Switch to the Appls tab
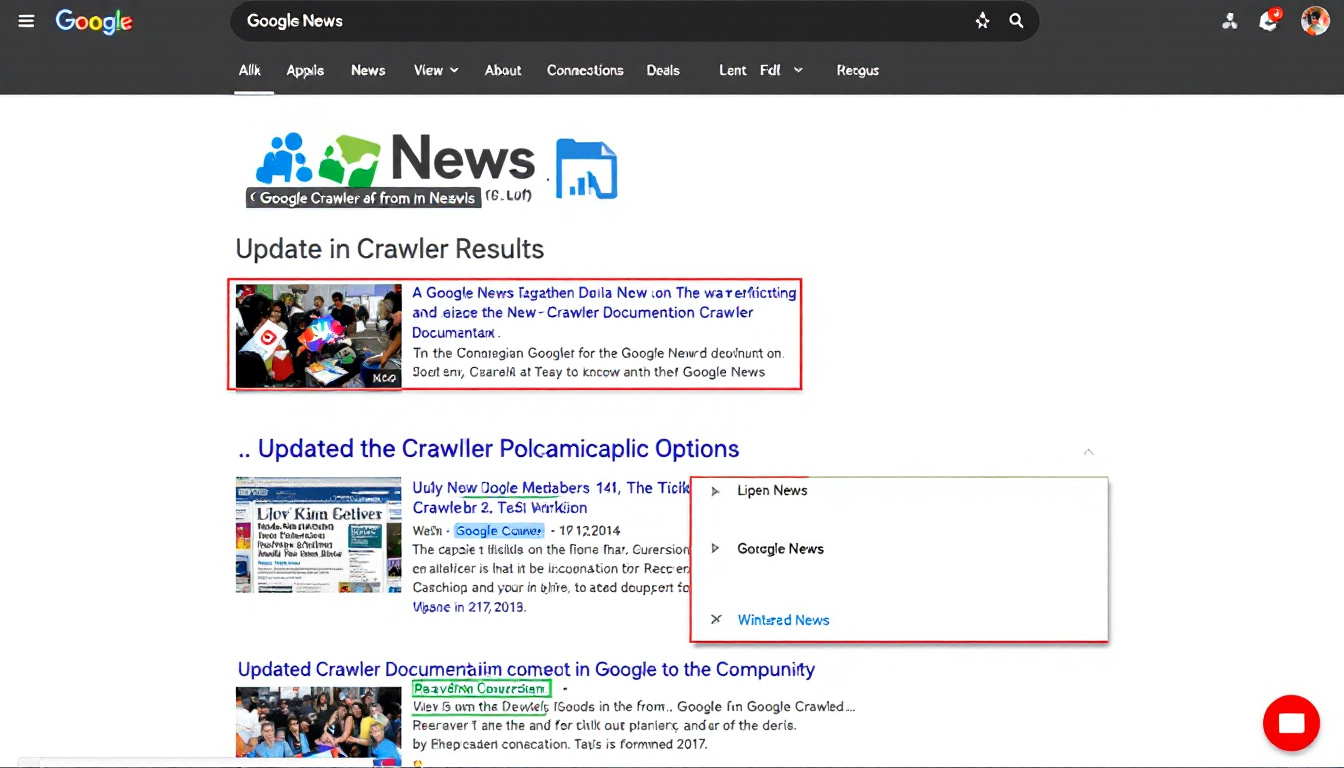Screen dimensions: 1344x768 coord(305,70)
